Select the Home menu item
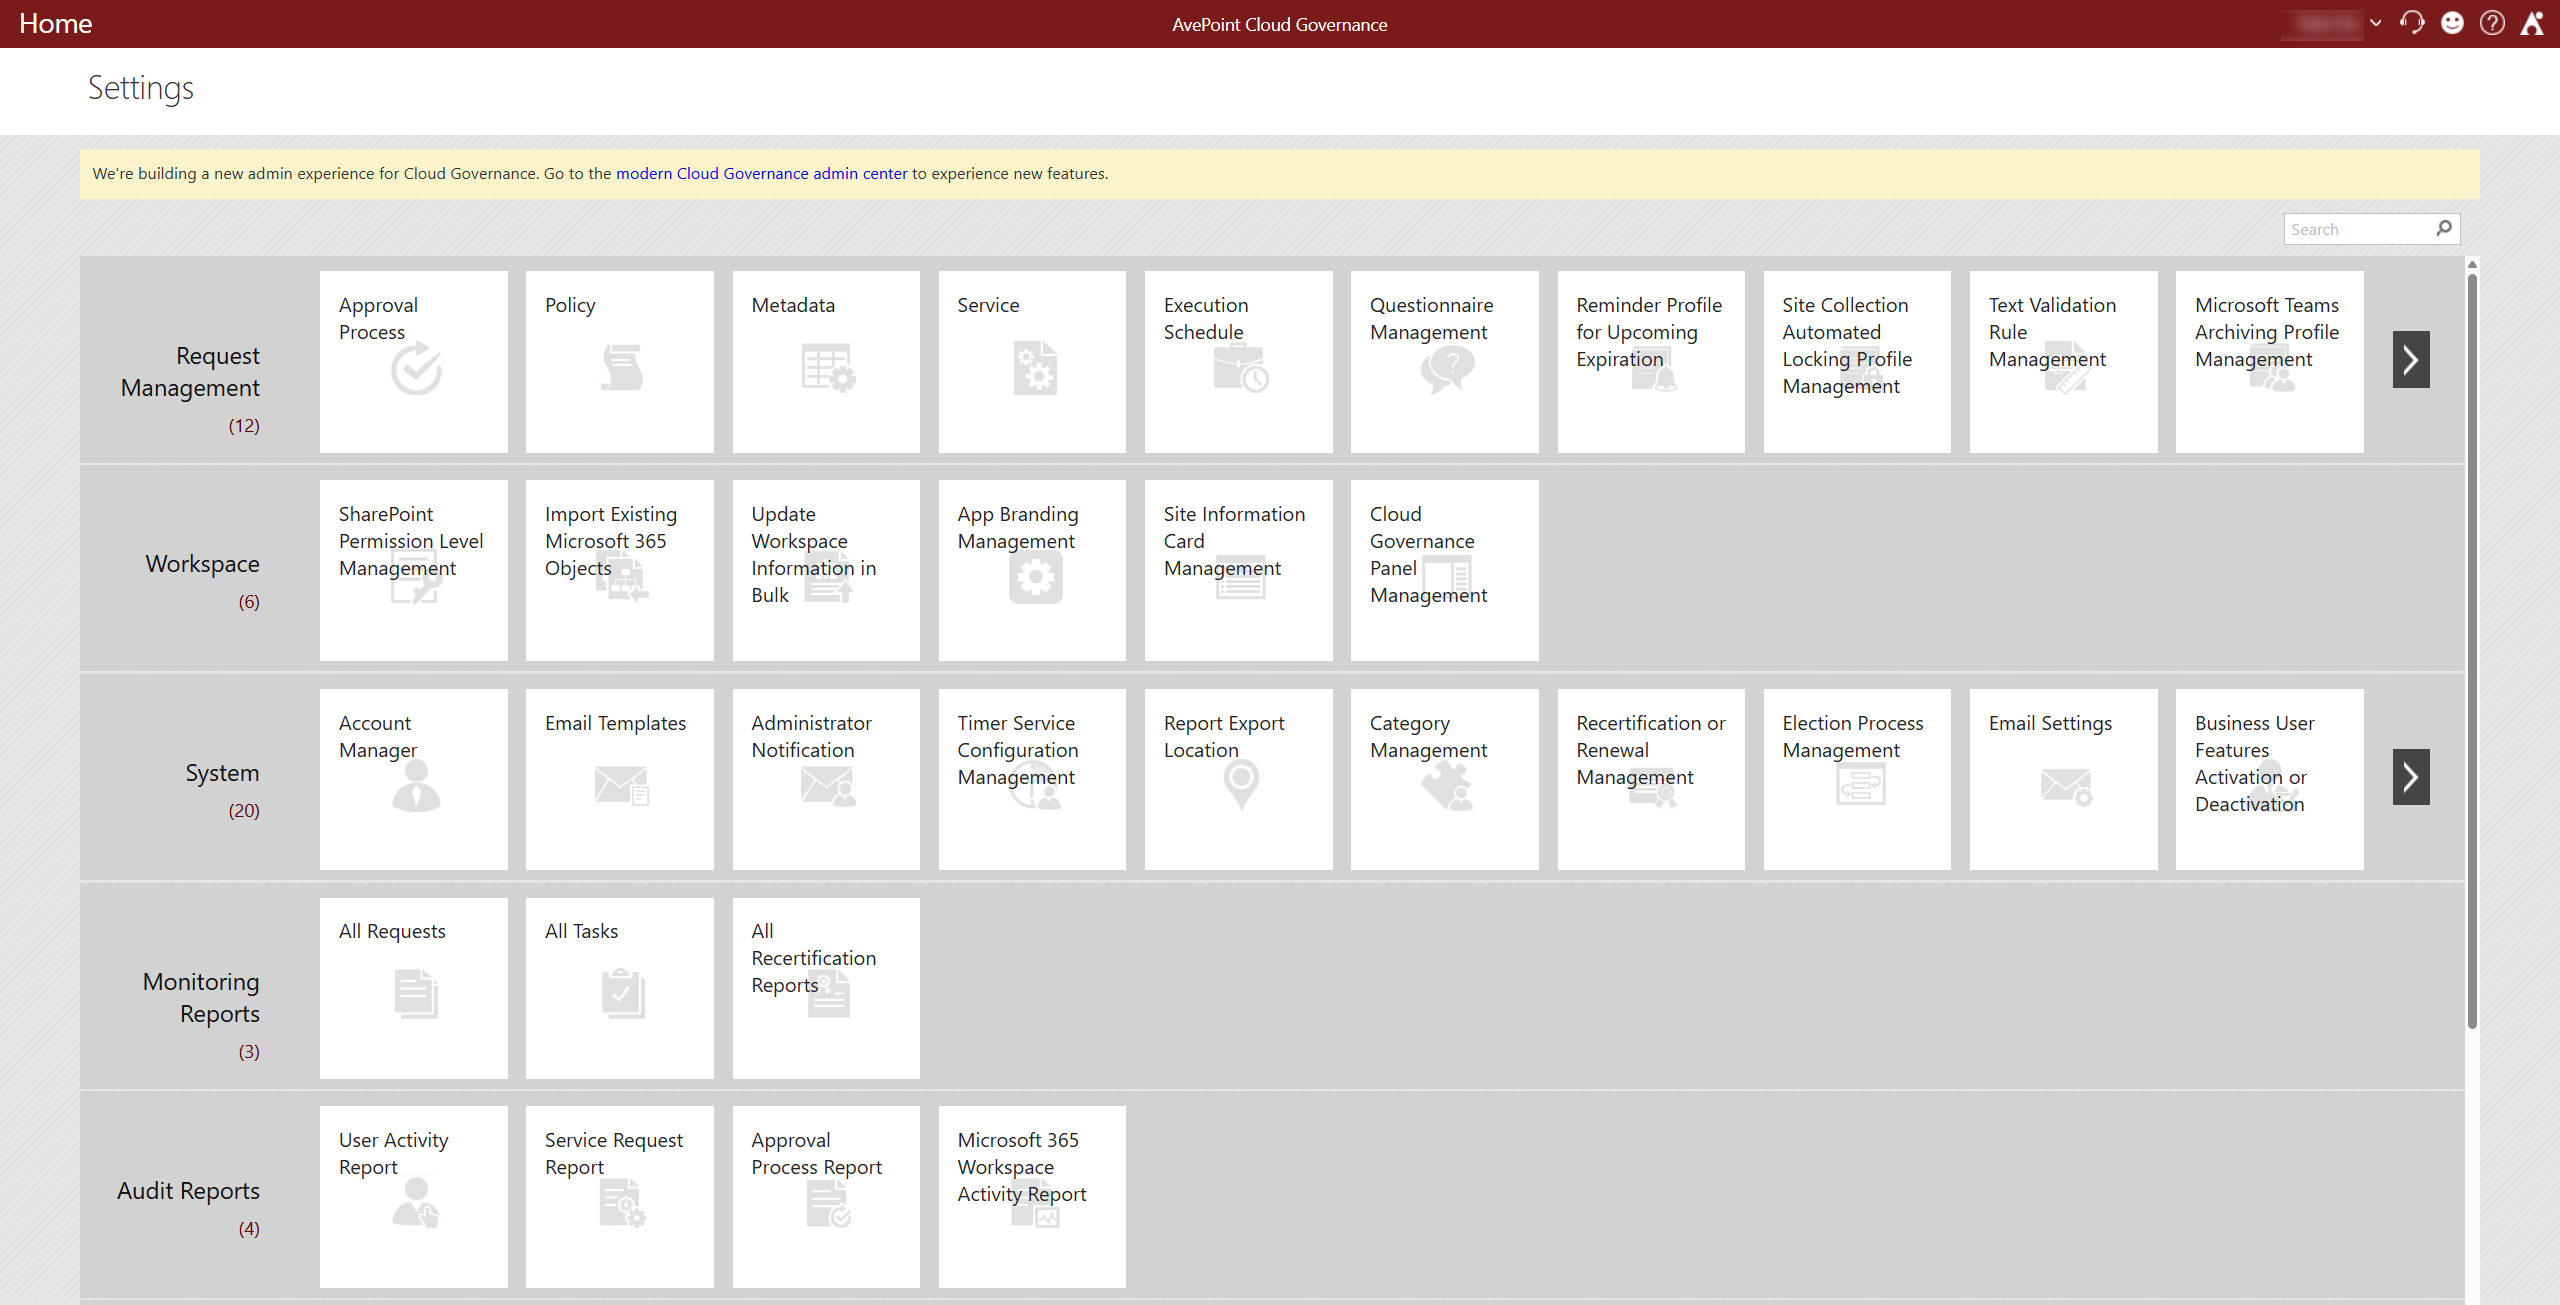This screenshot has width=2560, height=1305. point(55,23)
